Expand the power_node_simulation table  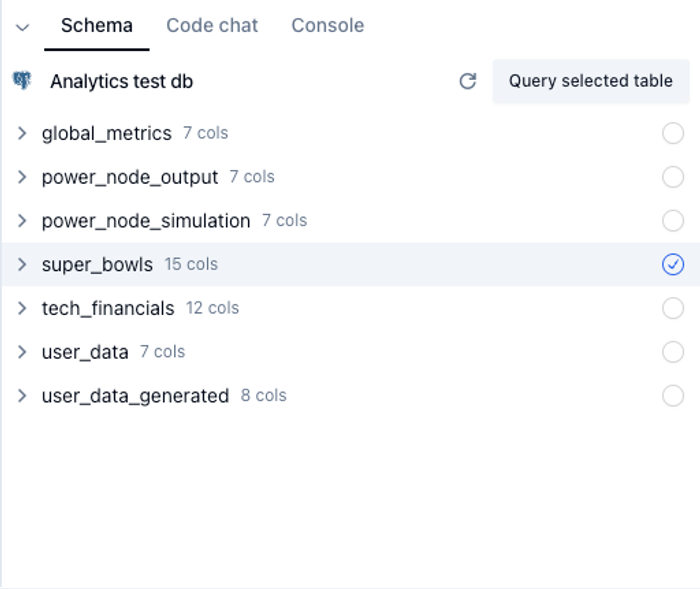coord(22,221)
